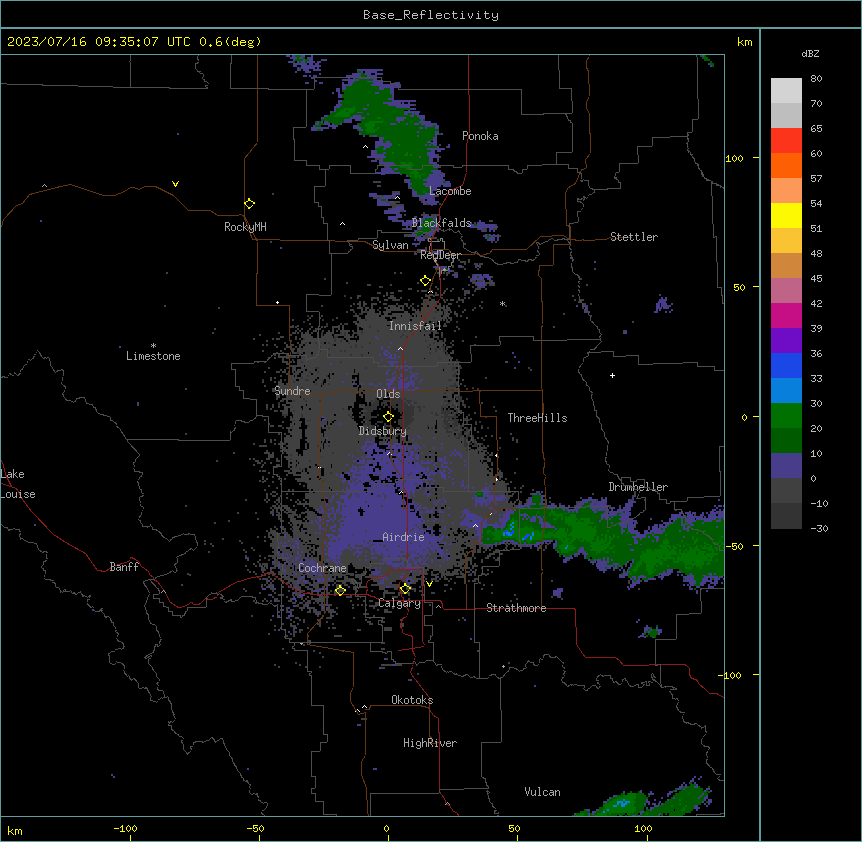Click the Olds city label
Screen dimensions: 862x842
[388, 394]
